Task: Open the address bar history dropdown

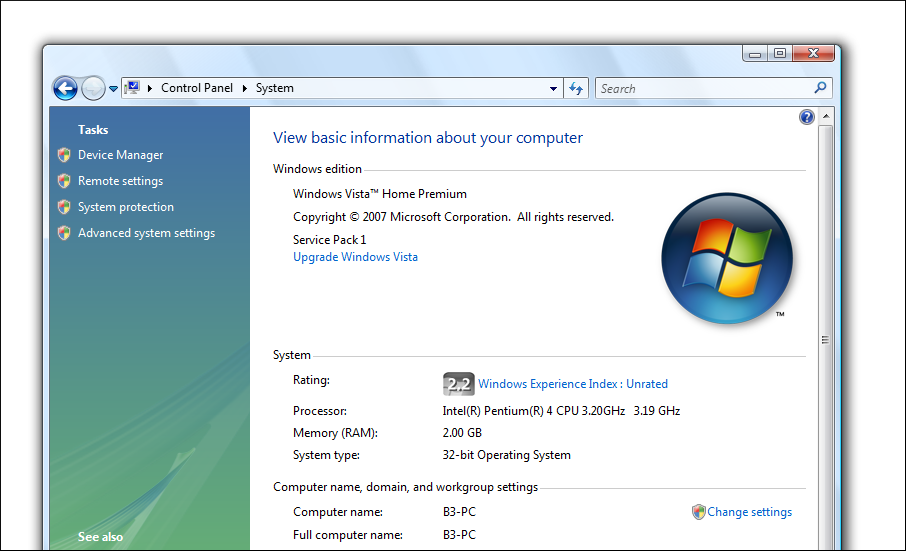Action: (x=553, y=88)
